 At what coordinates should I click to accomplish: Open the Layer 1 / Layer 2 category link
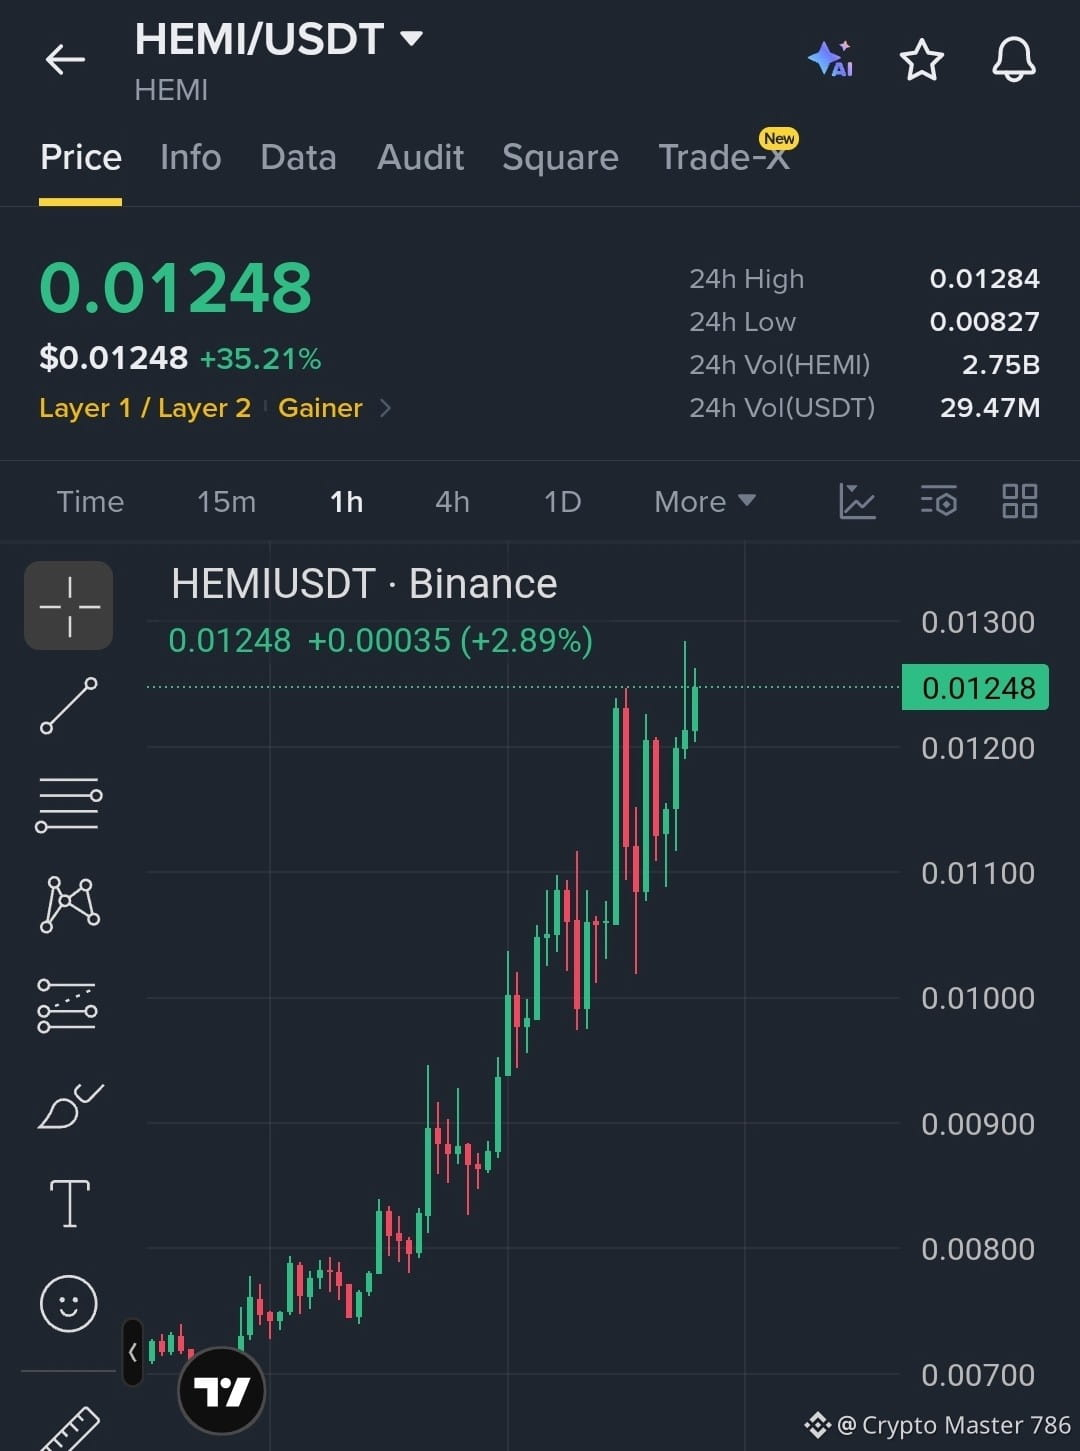point(145,408)
